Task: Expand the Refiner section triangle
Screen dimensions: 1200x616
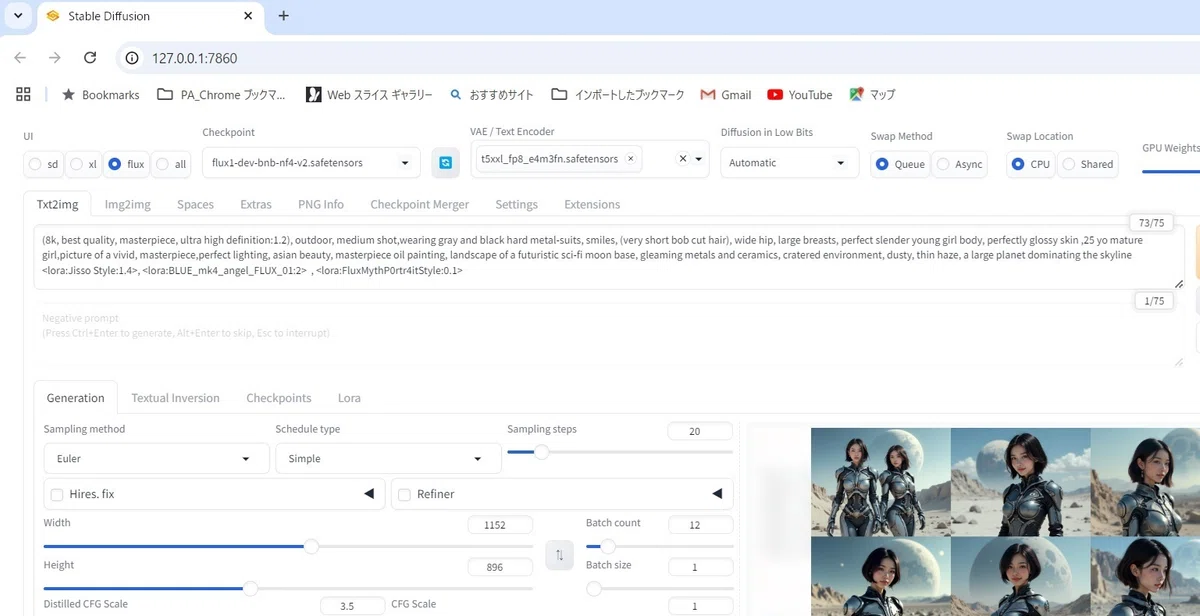Action: pos(716,494)
